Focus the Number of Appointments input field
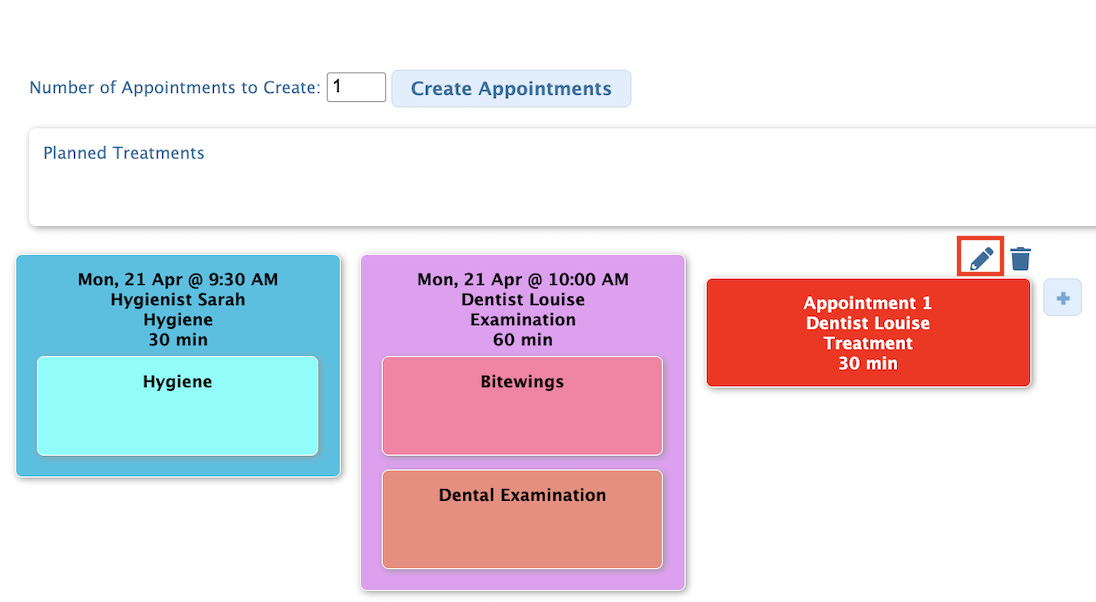 (x=356, y=87)
